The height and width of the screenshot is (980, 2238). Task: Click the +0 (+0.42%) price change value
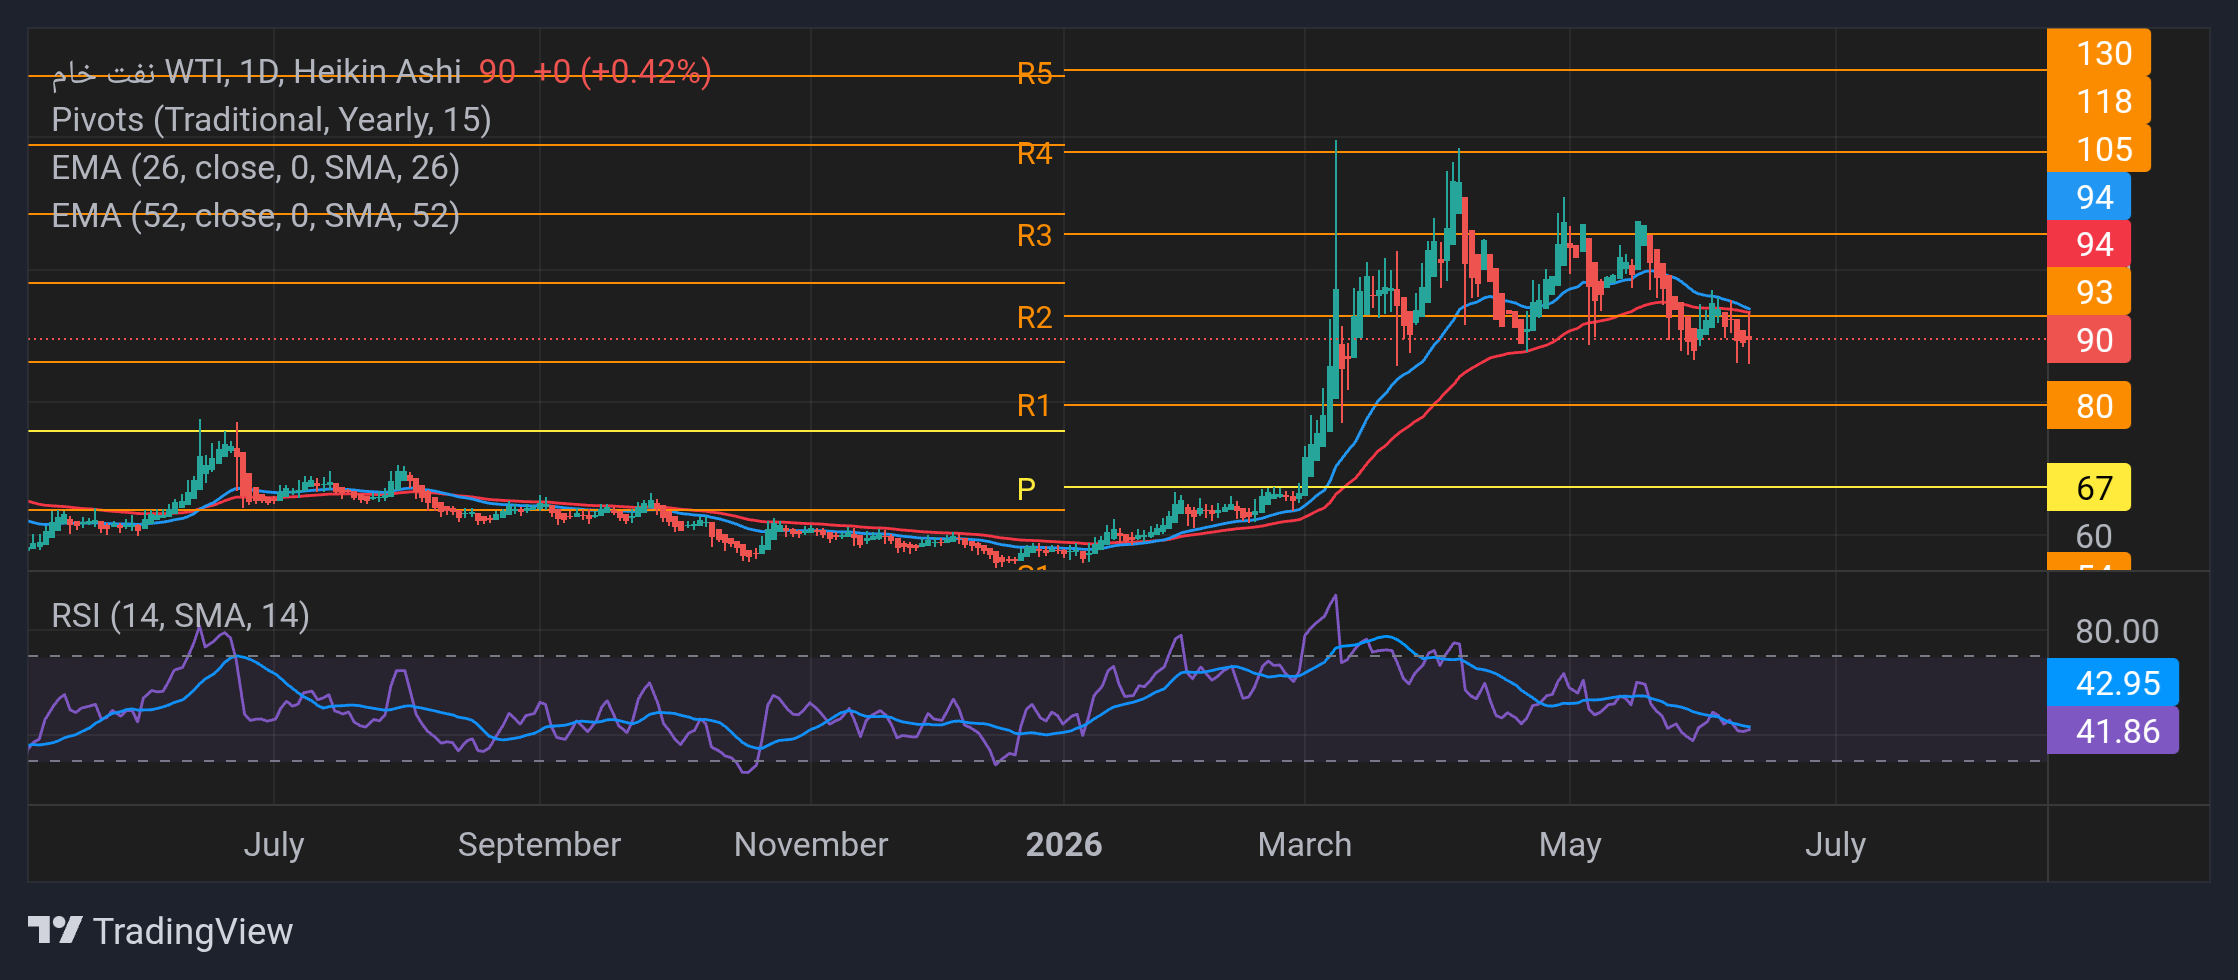click(x=622, y=72)
